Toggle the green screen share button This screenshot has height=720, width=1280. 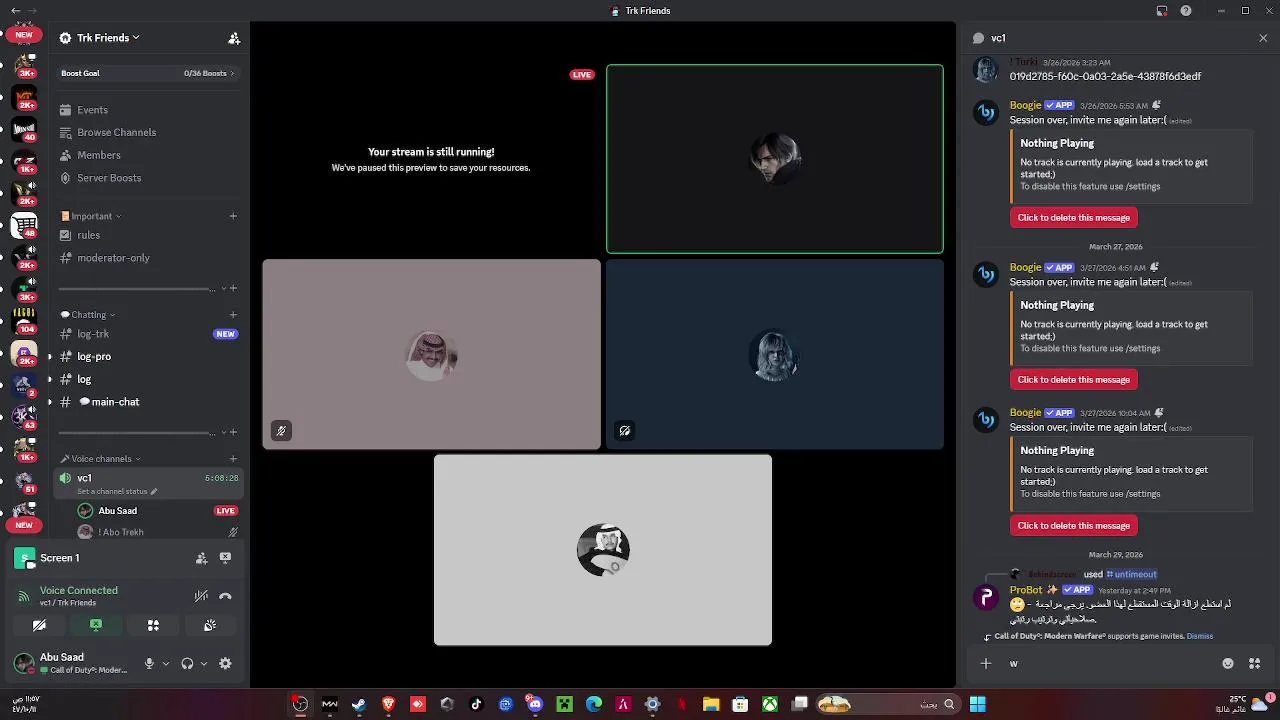click(x=96, y=625)
